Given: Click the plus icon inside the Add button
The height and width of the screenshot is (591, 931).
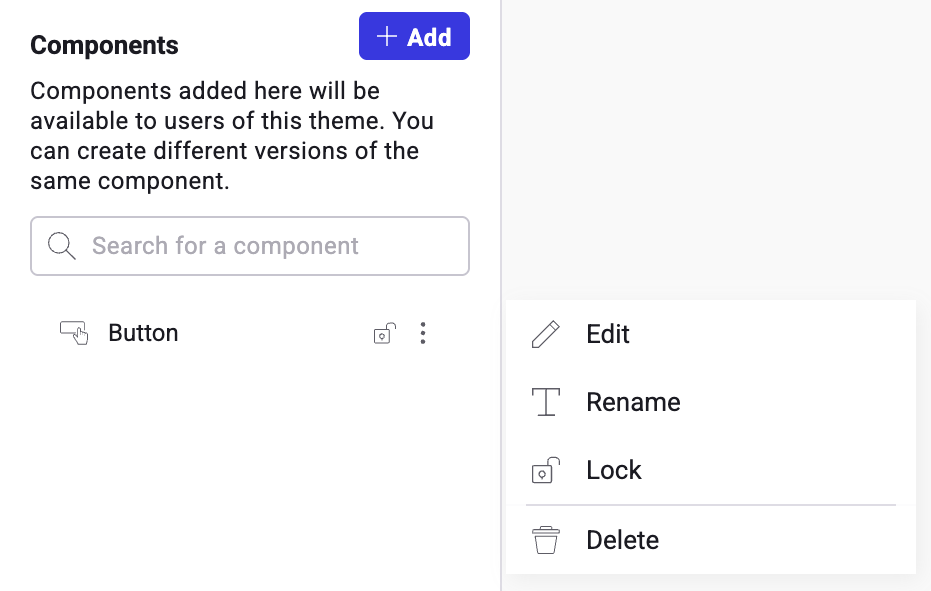Looking at the screenshot, I should (386, 37).
